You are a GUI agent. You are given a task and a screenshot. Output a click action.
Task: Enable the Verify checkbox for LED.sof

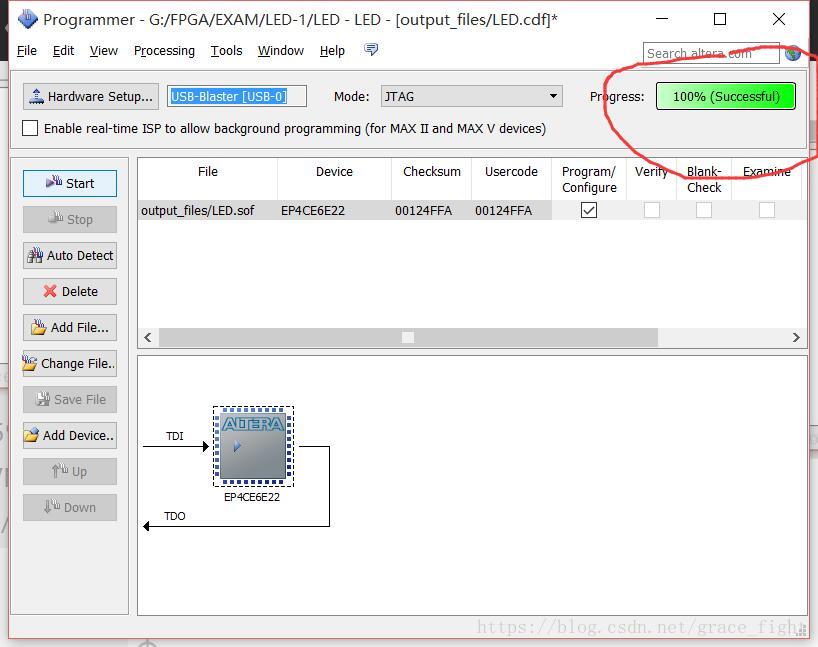(652, 210)
